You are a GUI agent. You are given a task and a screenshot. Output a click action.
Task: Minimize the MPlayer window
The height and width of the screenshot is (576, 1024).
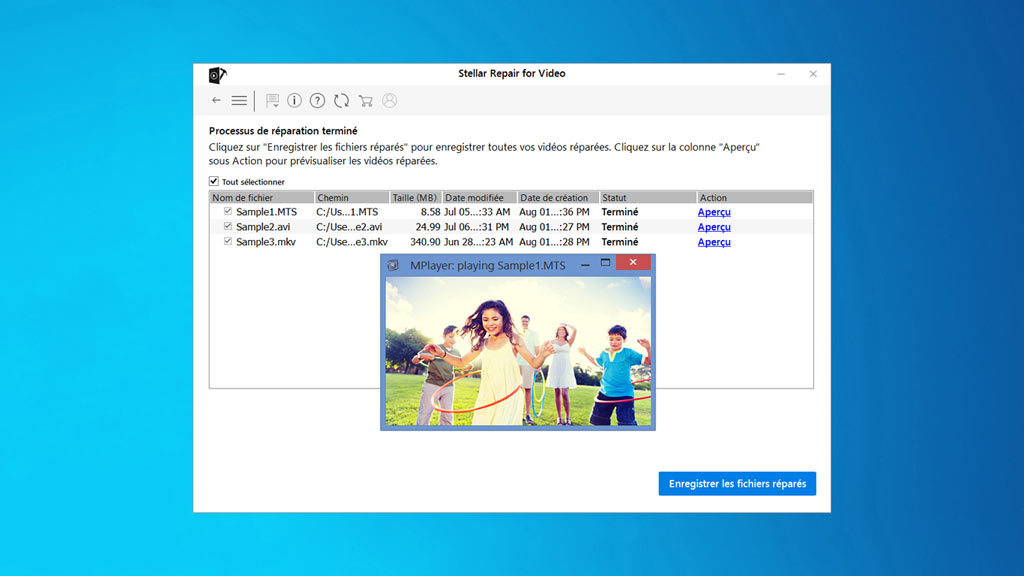tap(585, 264)
